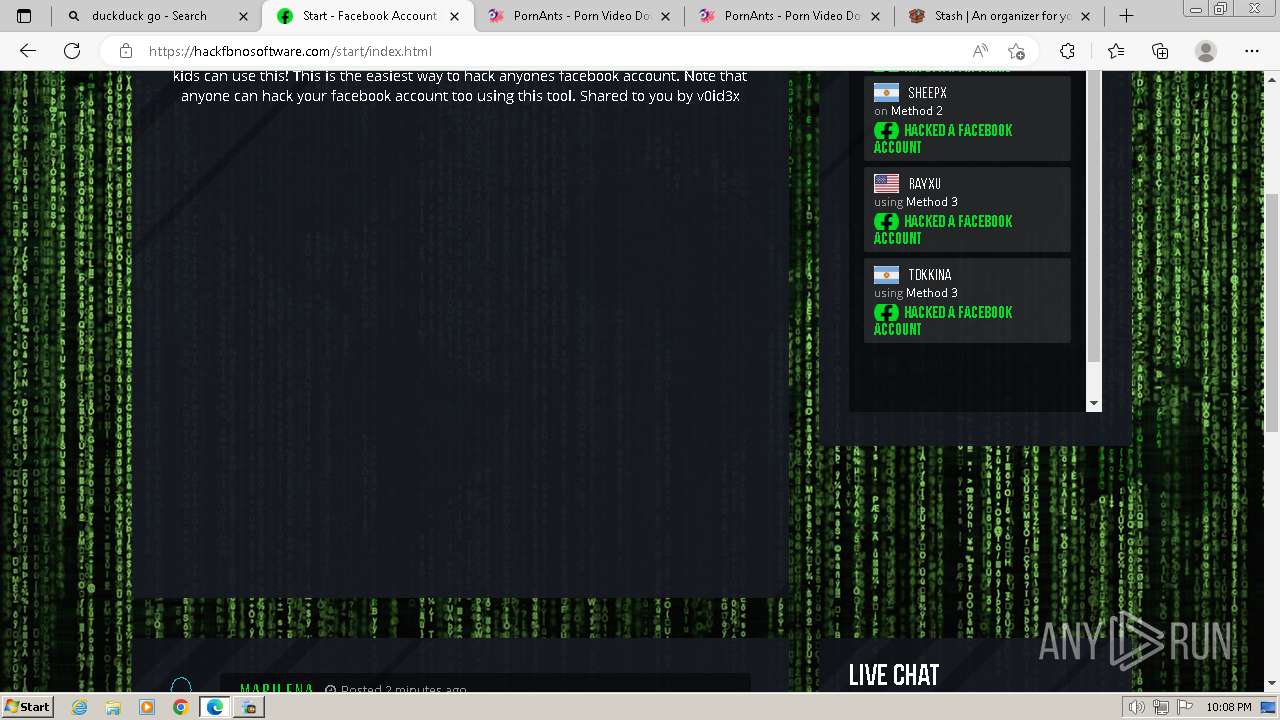Click the Facebook icon in TOKKINA's entry
1280x720 pixels.
point(886,313)
